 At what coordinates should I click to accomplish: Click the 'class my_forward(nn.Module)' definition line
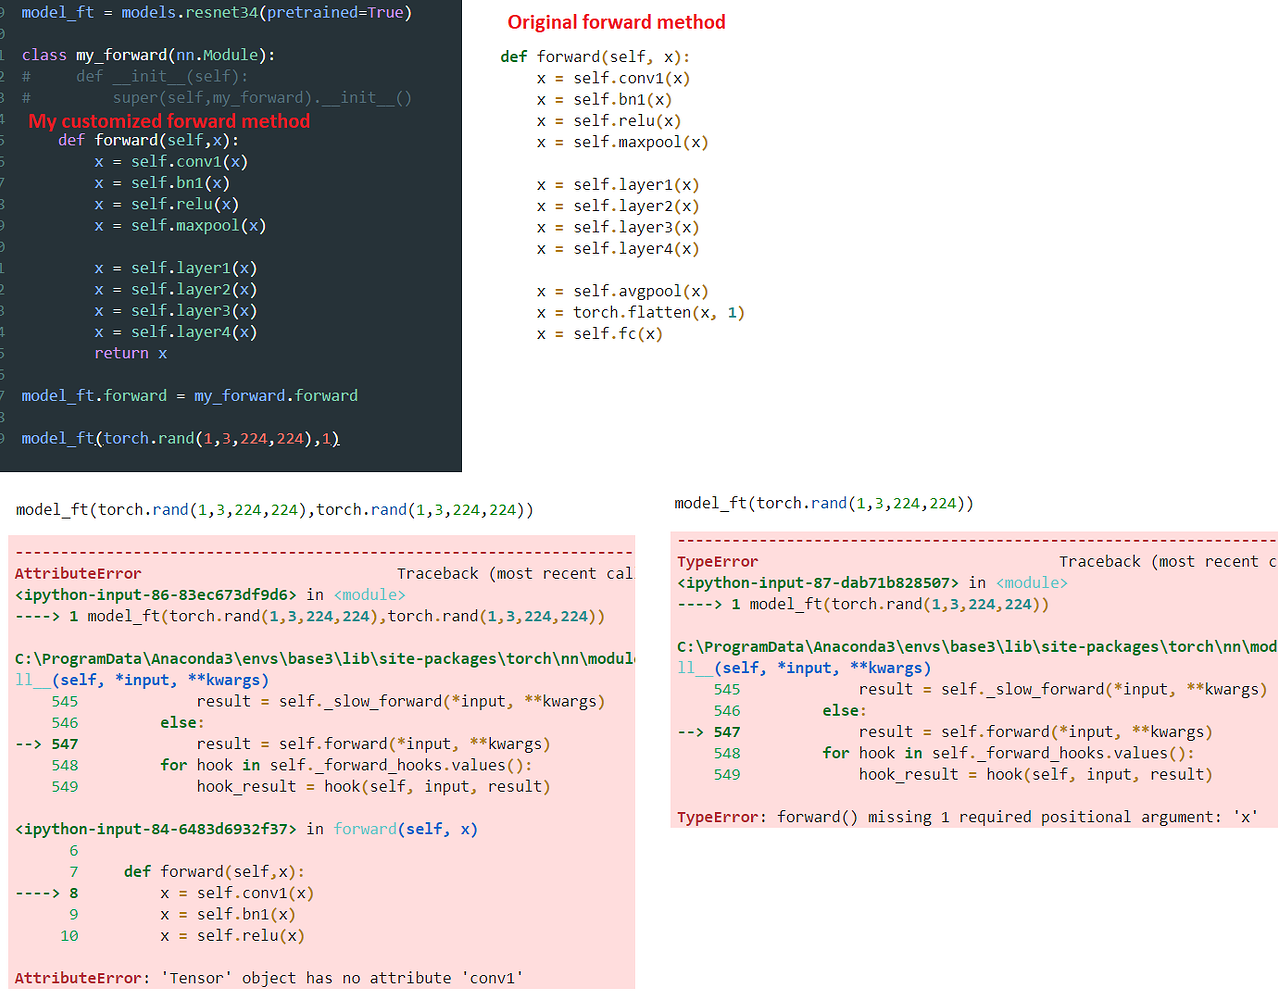pyautogui.click(x=148, y=55)
